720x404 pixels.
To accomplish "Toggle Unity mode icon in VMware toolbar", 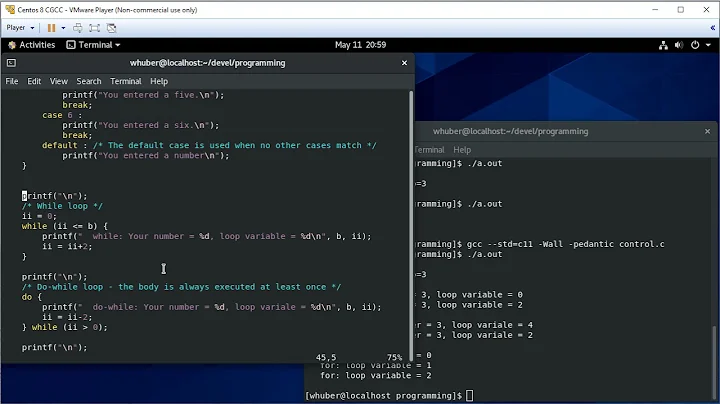I will (x=111, y=28).
